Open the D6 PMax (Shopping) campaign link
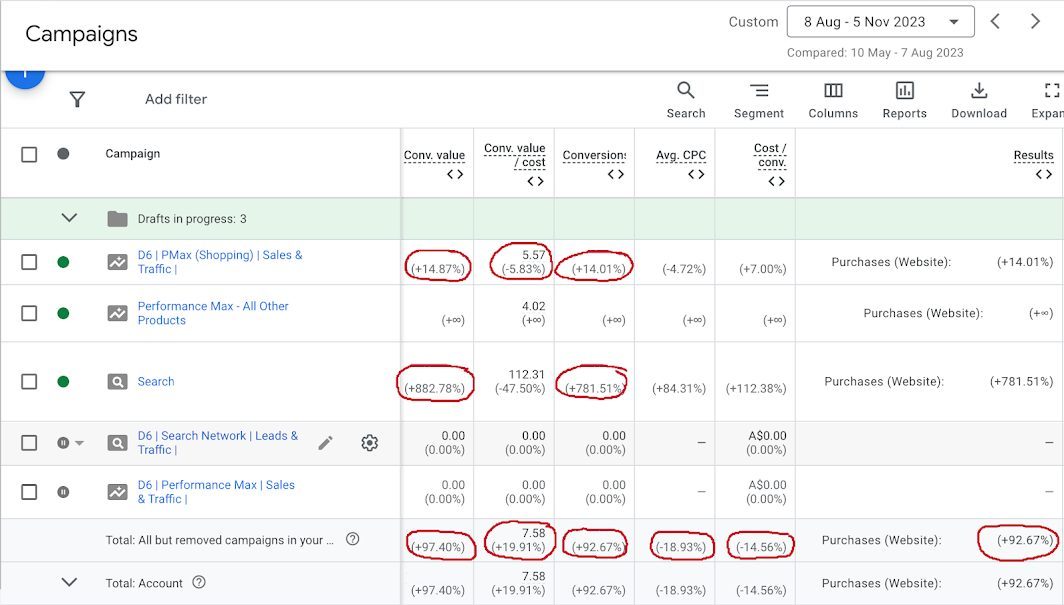Viewport: 1064px width, 605px height. click(x=219, y=255)
